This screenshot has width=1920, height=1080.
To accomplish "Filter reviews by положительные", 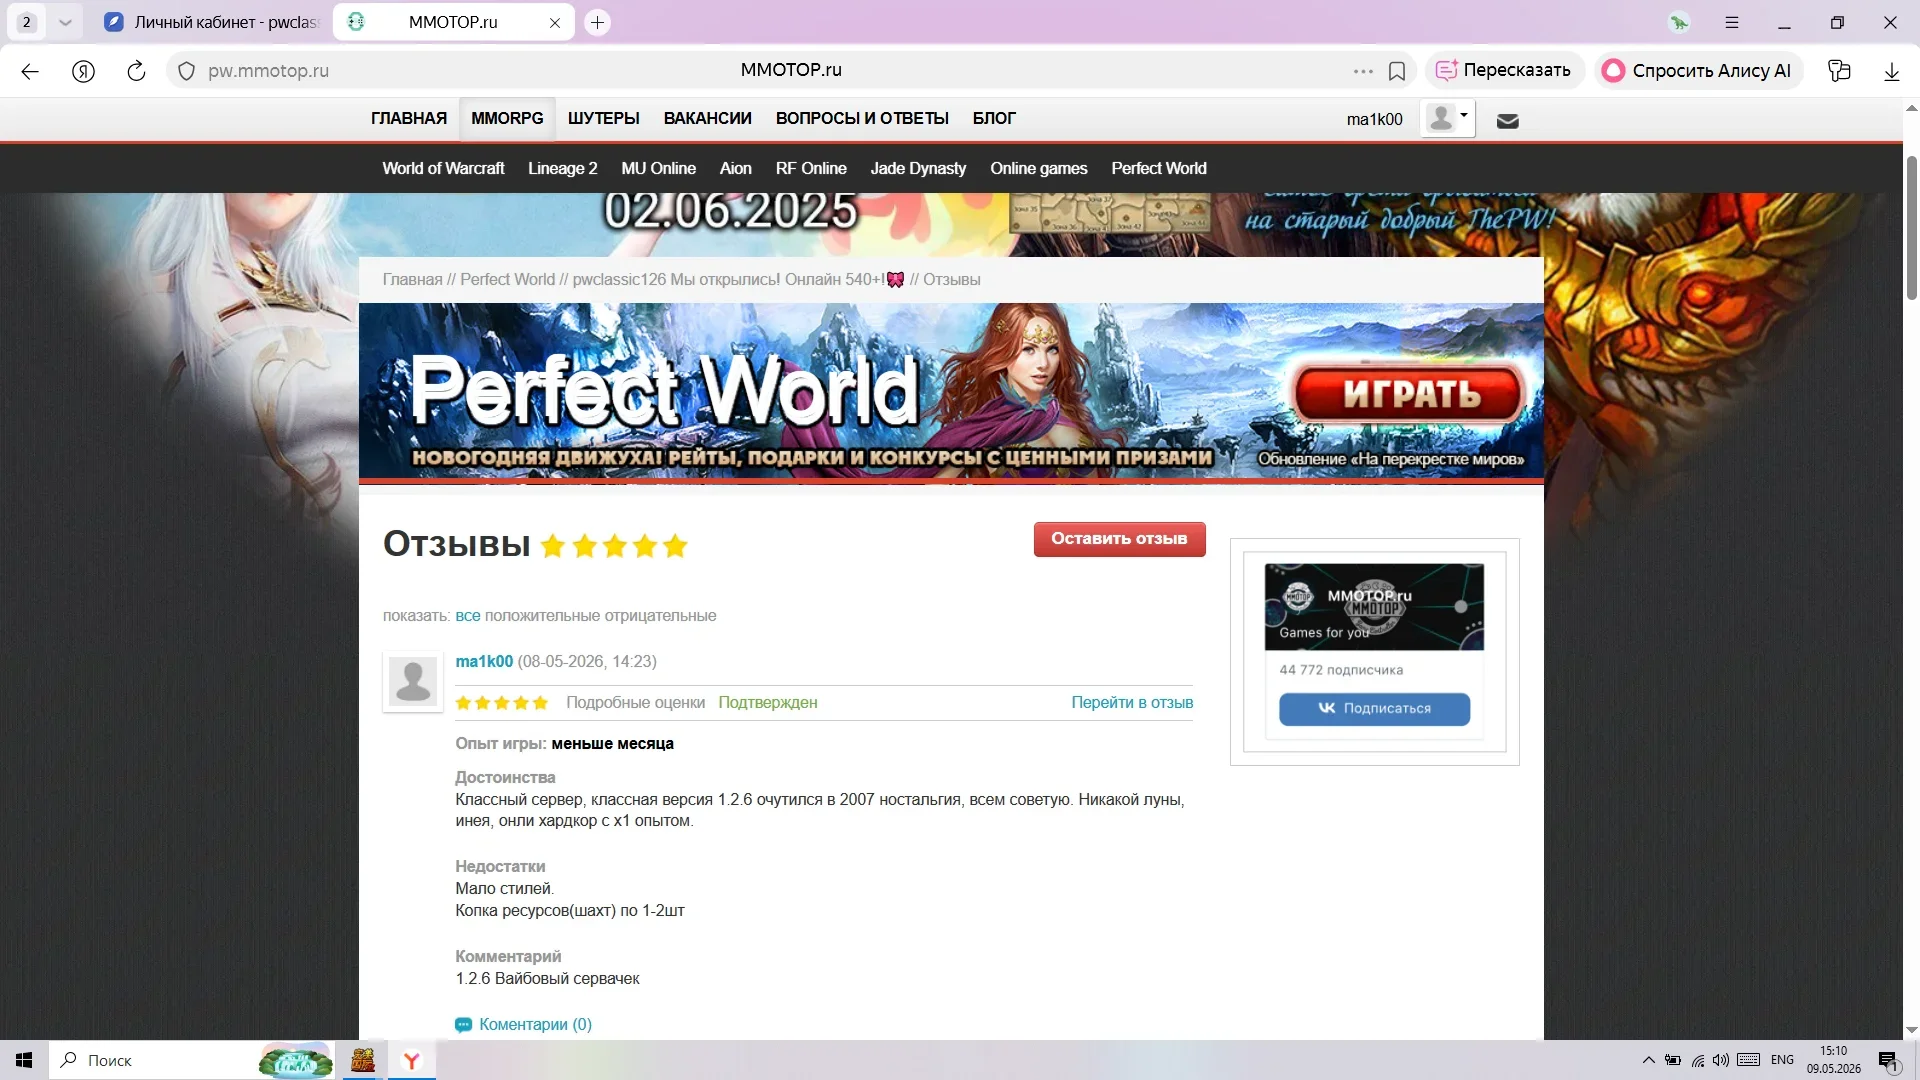I will coord(542,616).
